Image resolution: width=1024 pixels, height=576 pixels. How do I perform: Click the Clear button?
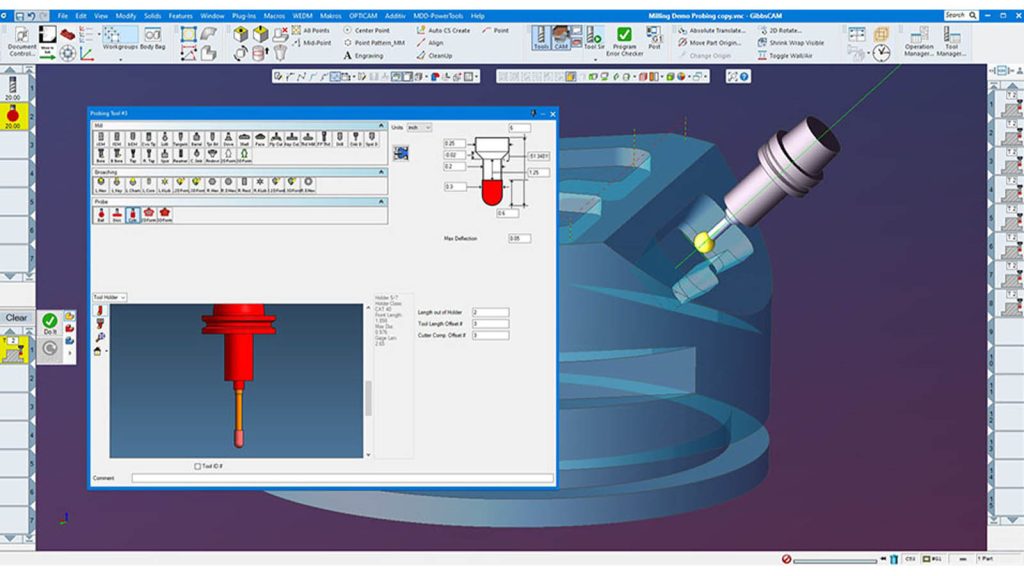(16, 317)
